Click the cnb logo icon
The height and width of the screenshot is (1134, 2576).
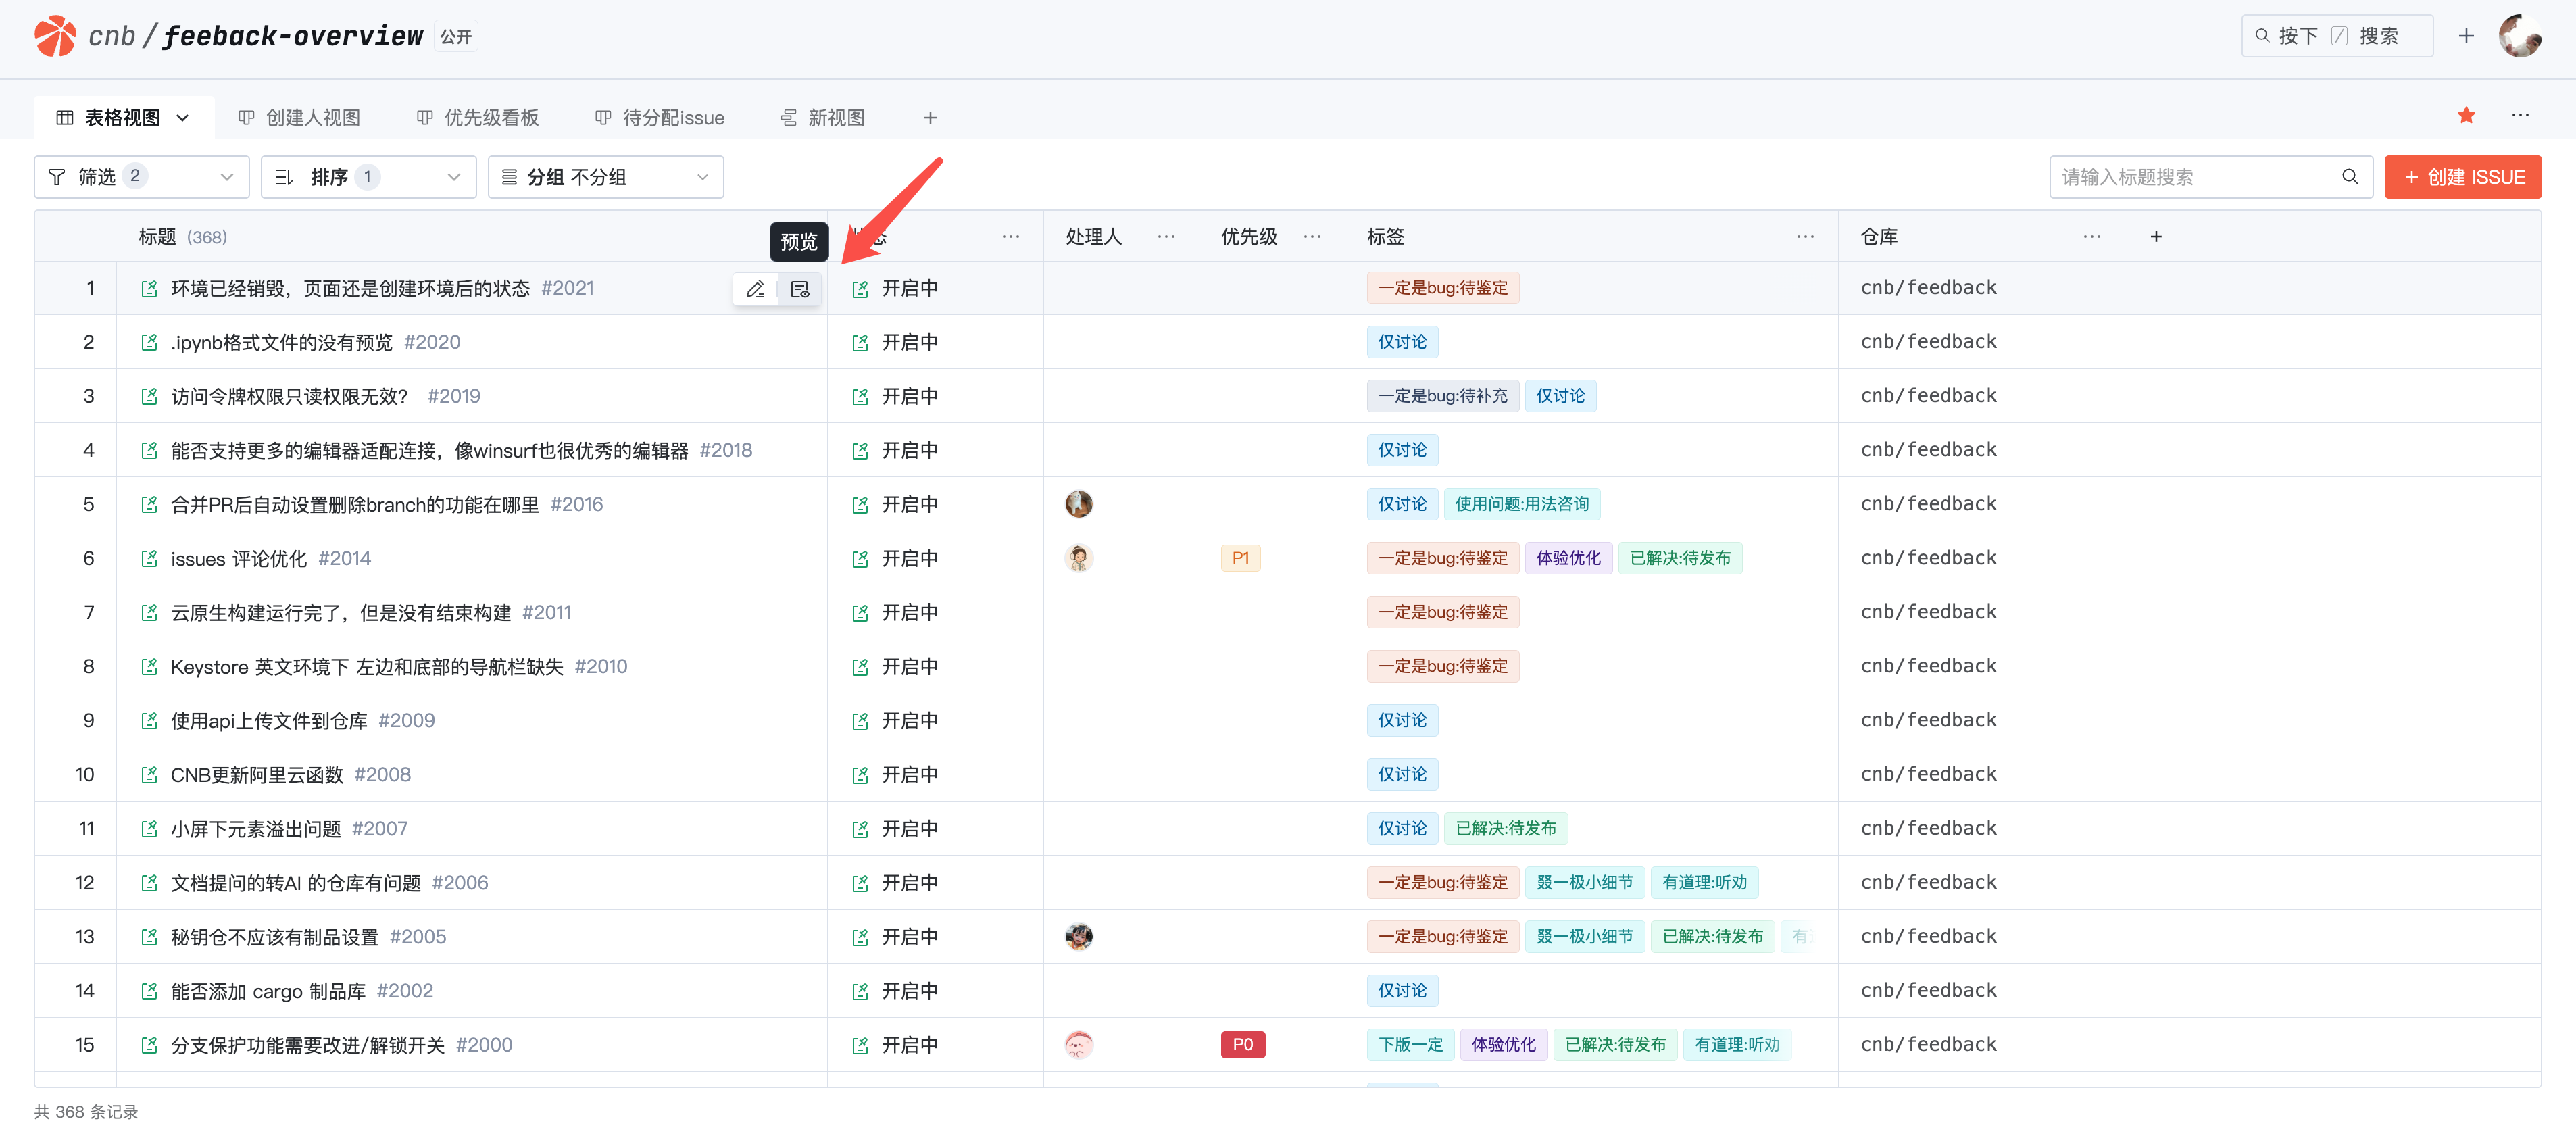point(55,36)
